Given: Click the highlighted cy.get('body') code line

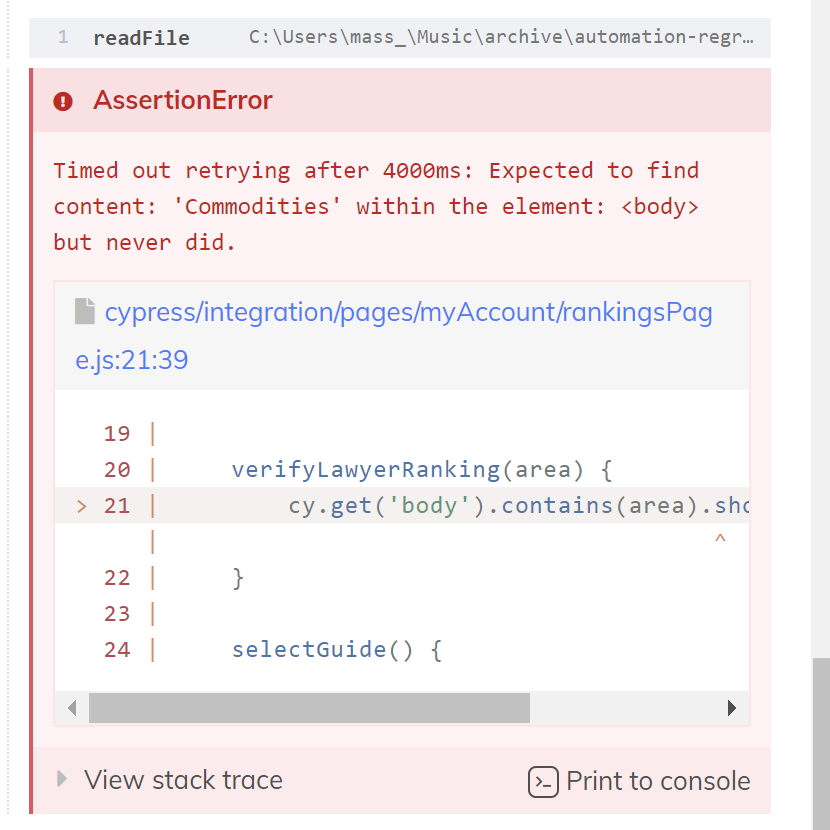Looking at the screenshot, I should (x=500, y=506).
